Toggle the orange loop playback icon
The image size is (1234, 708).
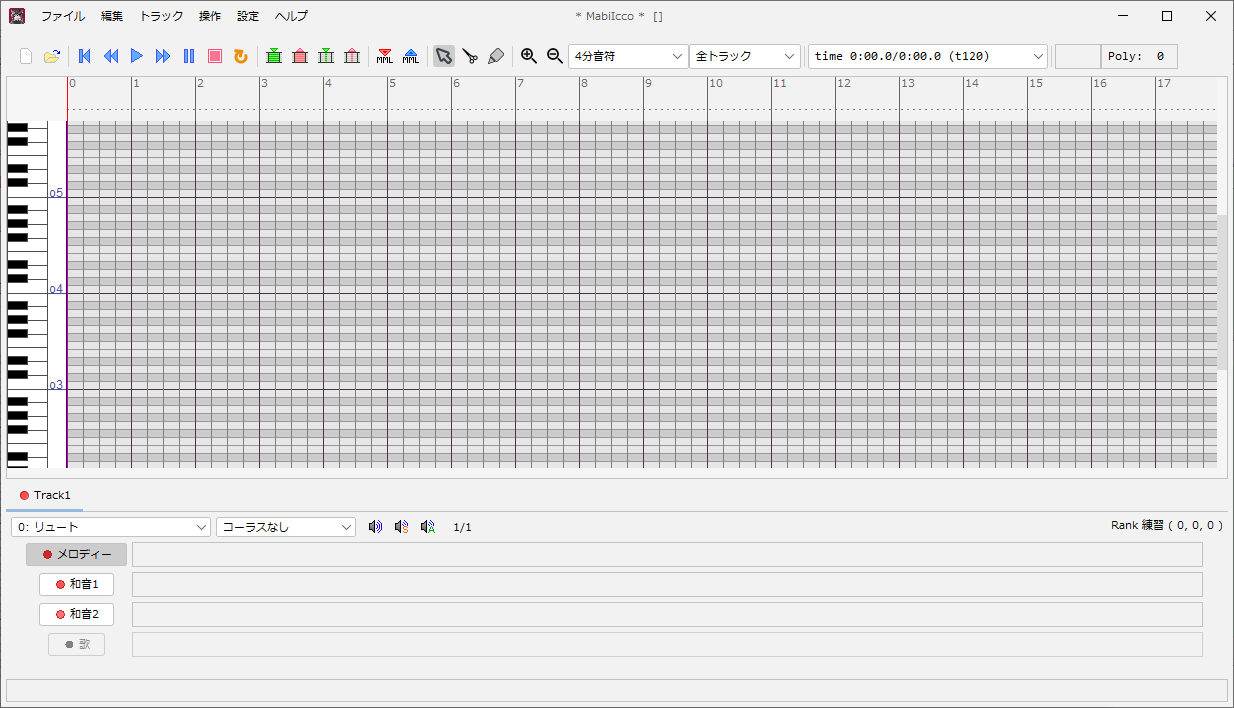pos(240,56)
